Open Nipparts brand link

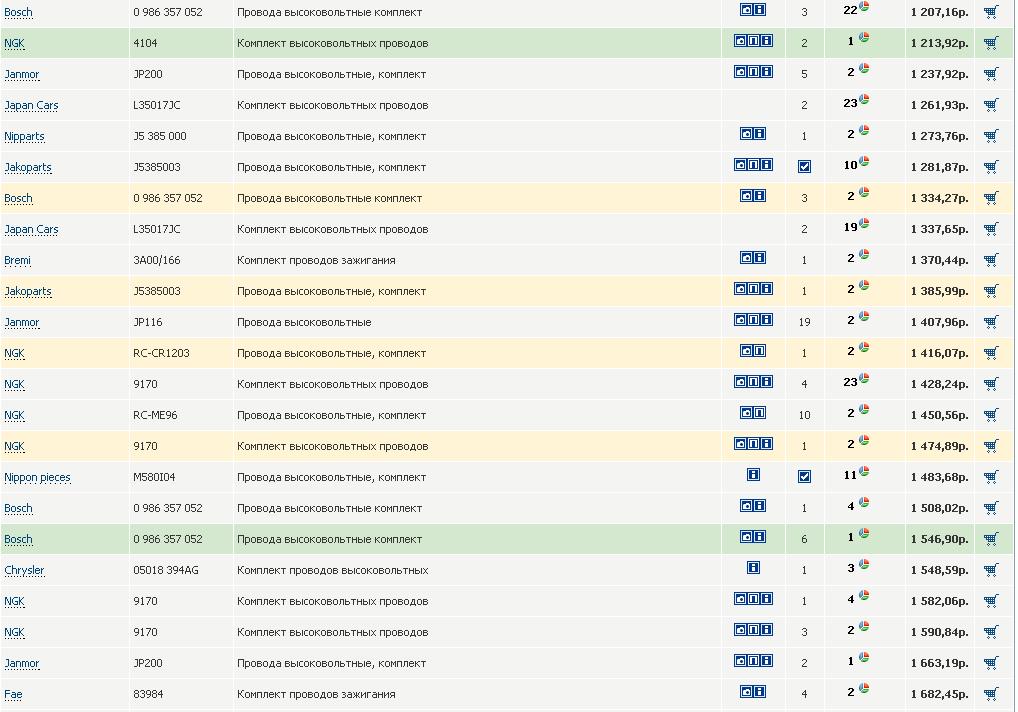click(x=25, y=136)
